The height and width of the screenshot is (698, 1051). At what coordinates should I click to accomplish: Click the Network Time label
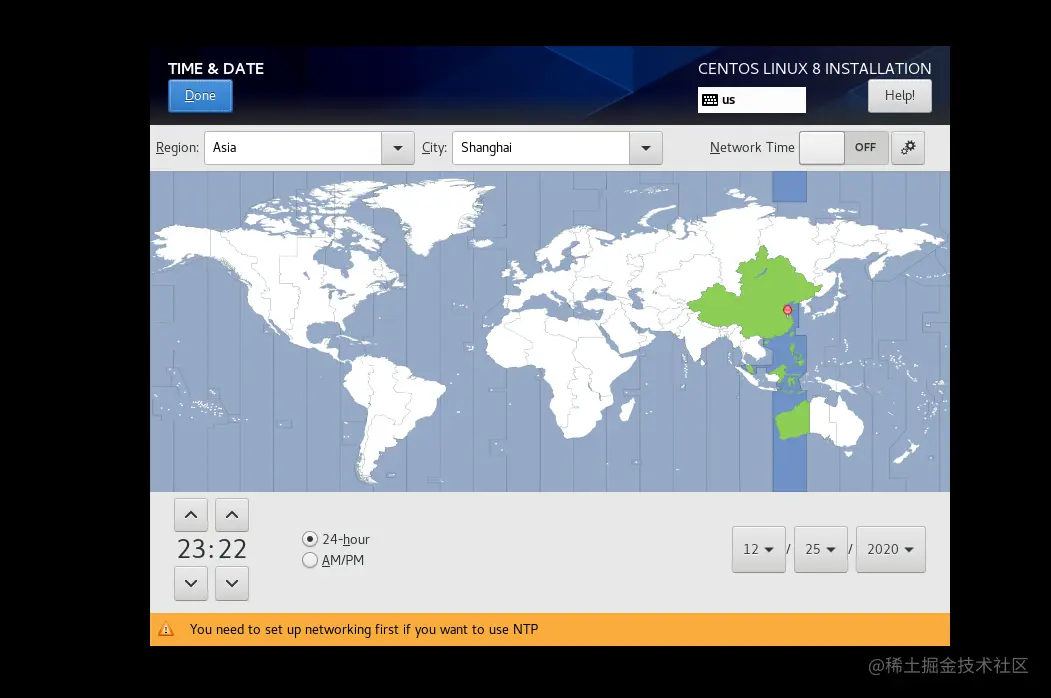pos(752,148)
